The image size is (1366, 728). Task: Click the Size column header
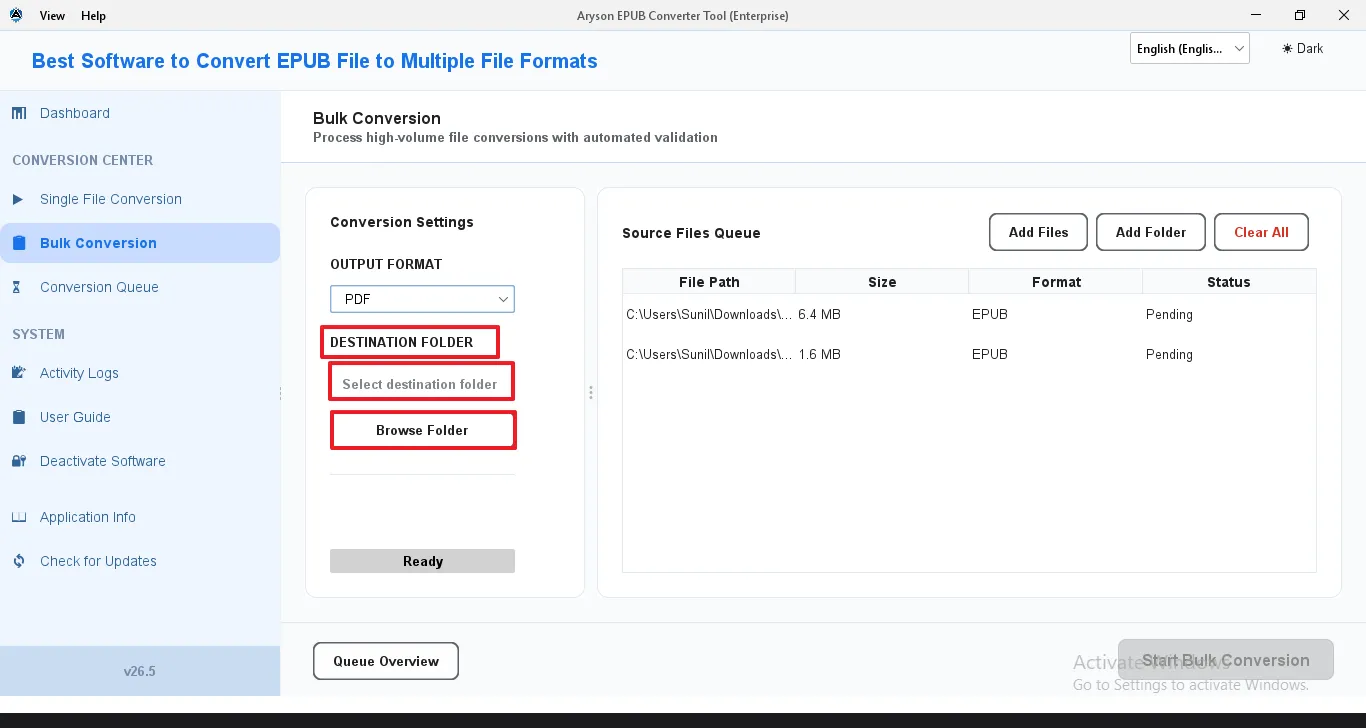click(x=882, y=282)
